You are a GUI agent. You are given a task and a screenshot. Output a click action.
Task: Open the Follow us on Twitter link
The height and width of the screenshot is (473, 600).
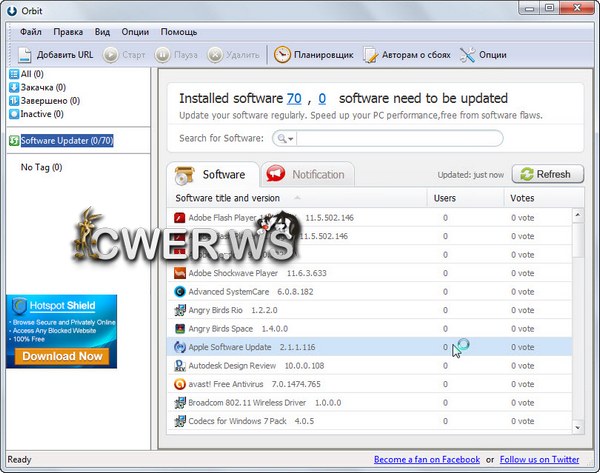pos(539,460)
